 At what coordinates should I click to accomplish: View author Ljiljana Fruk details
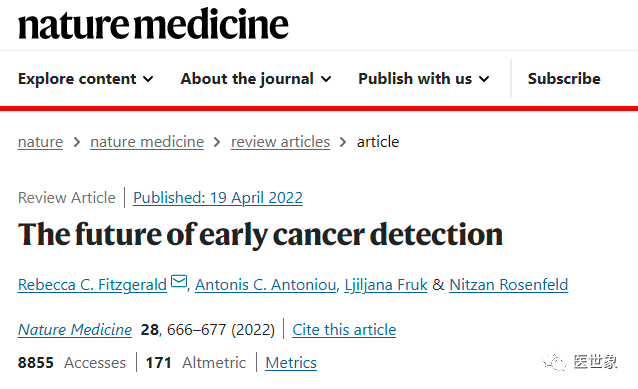coord(386,285)
